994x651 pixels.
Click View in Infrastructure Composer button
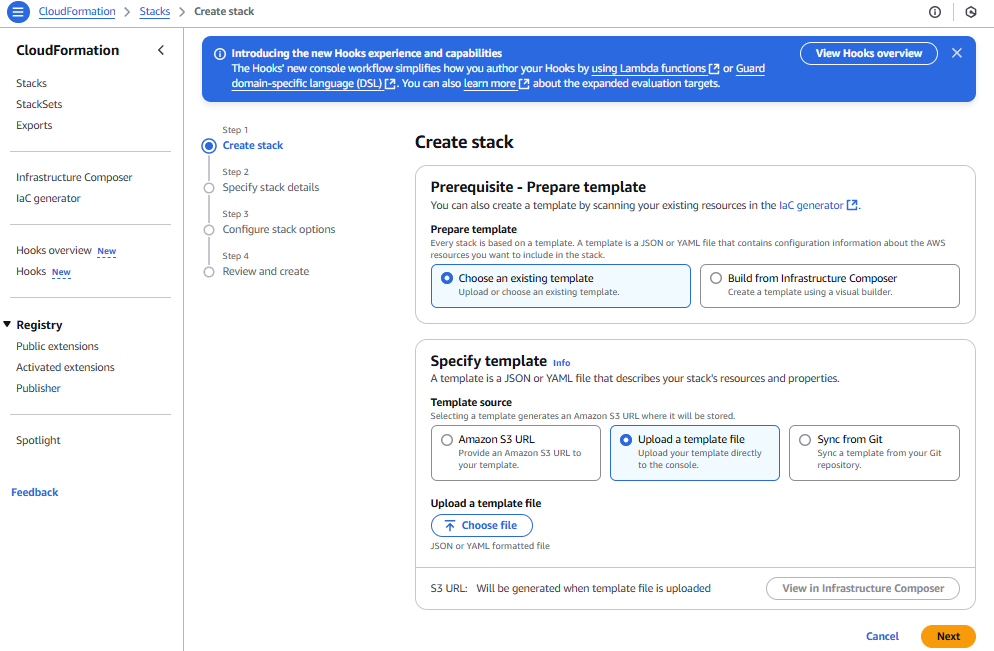pos(863,588)
